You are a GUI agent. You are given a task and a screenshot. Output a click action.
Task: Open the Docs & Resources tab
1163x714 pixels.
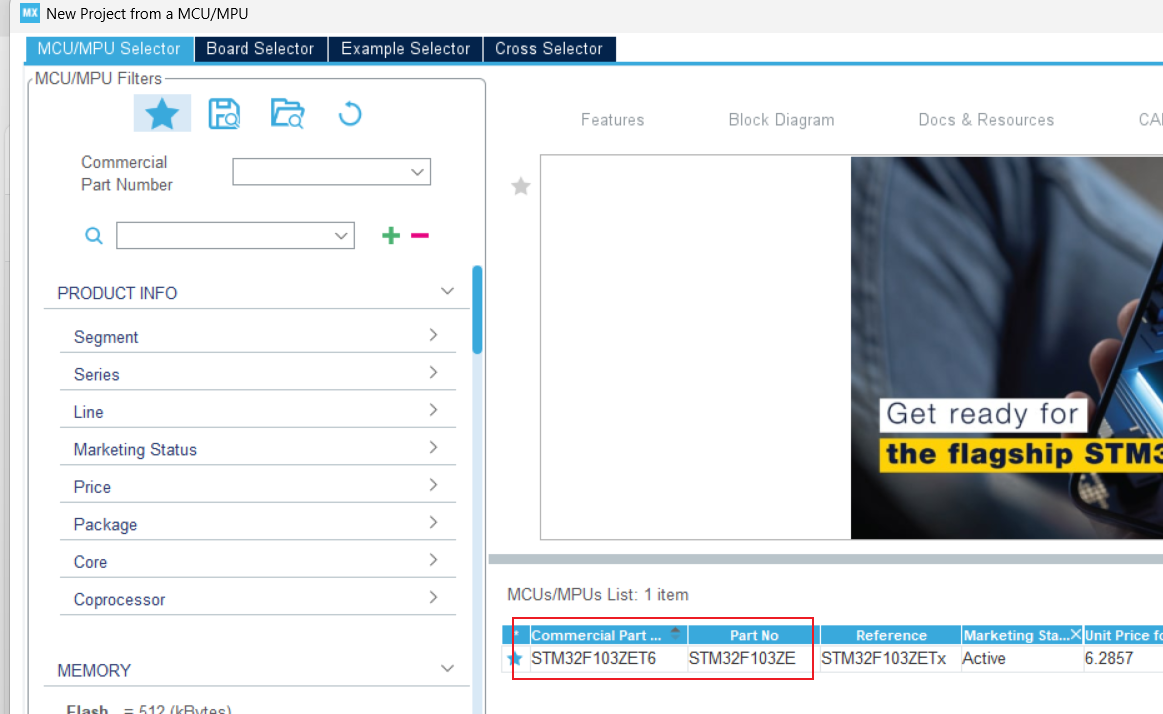(986, 120)
